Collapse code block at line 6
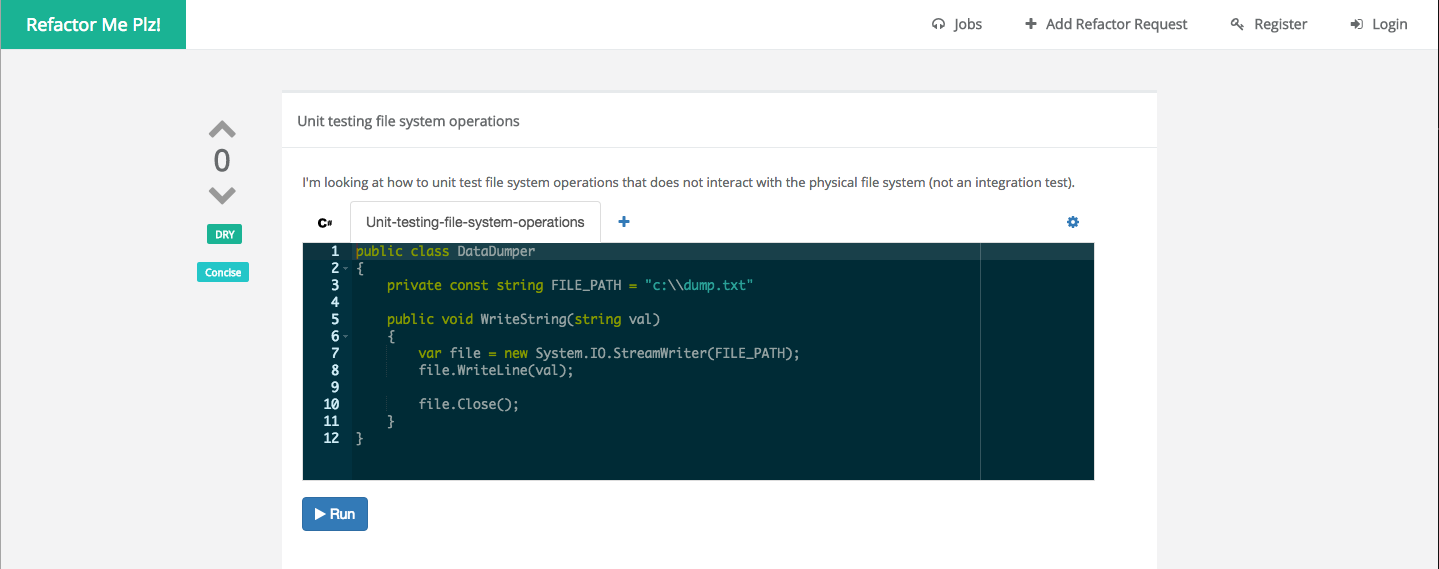The image size is (1439, 569). [x=345, y=336]
